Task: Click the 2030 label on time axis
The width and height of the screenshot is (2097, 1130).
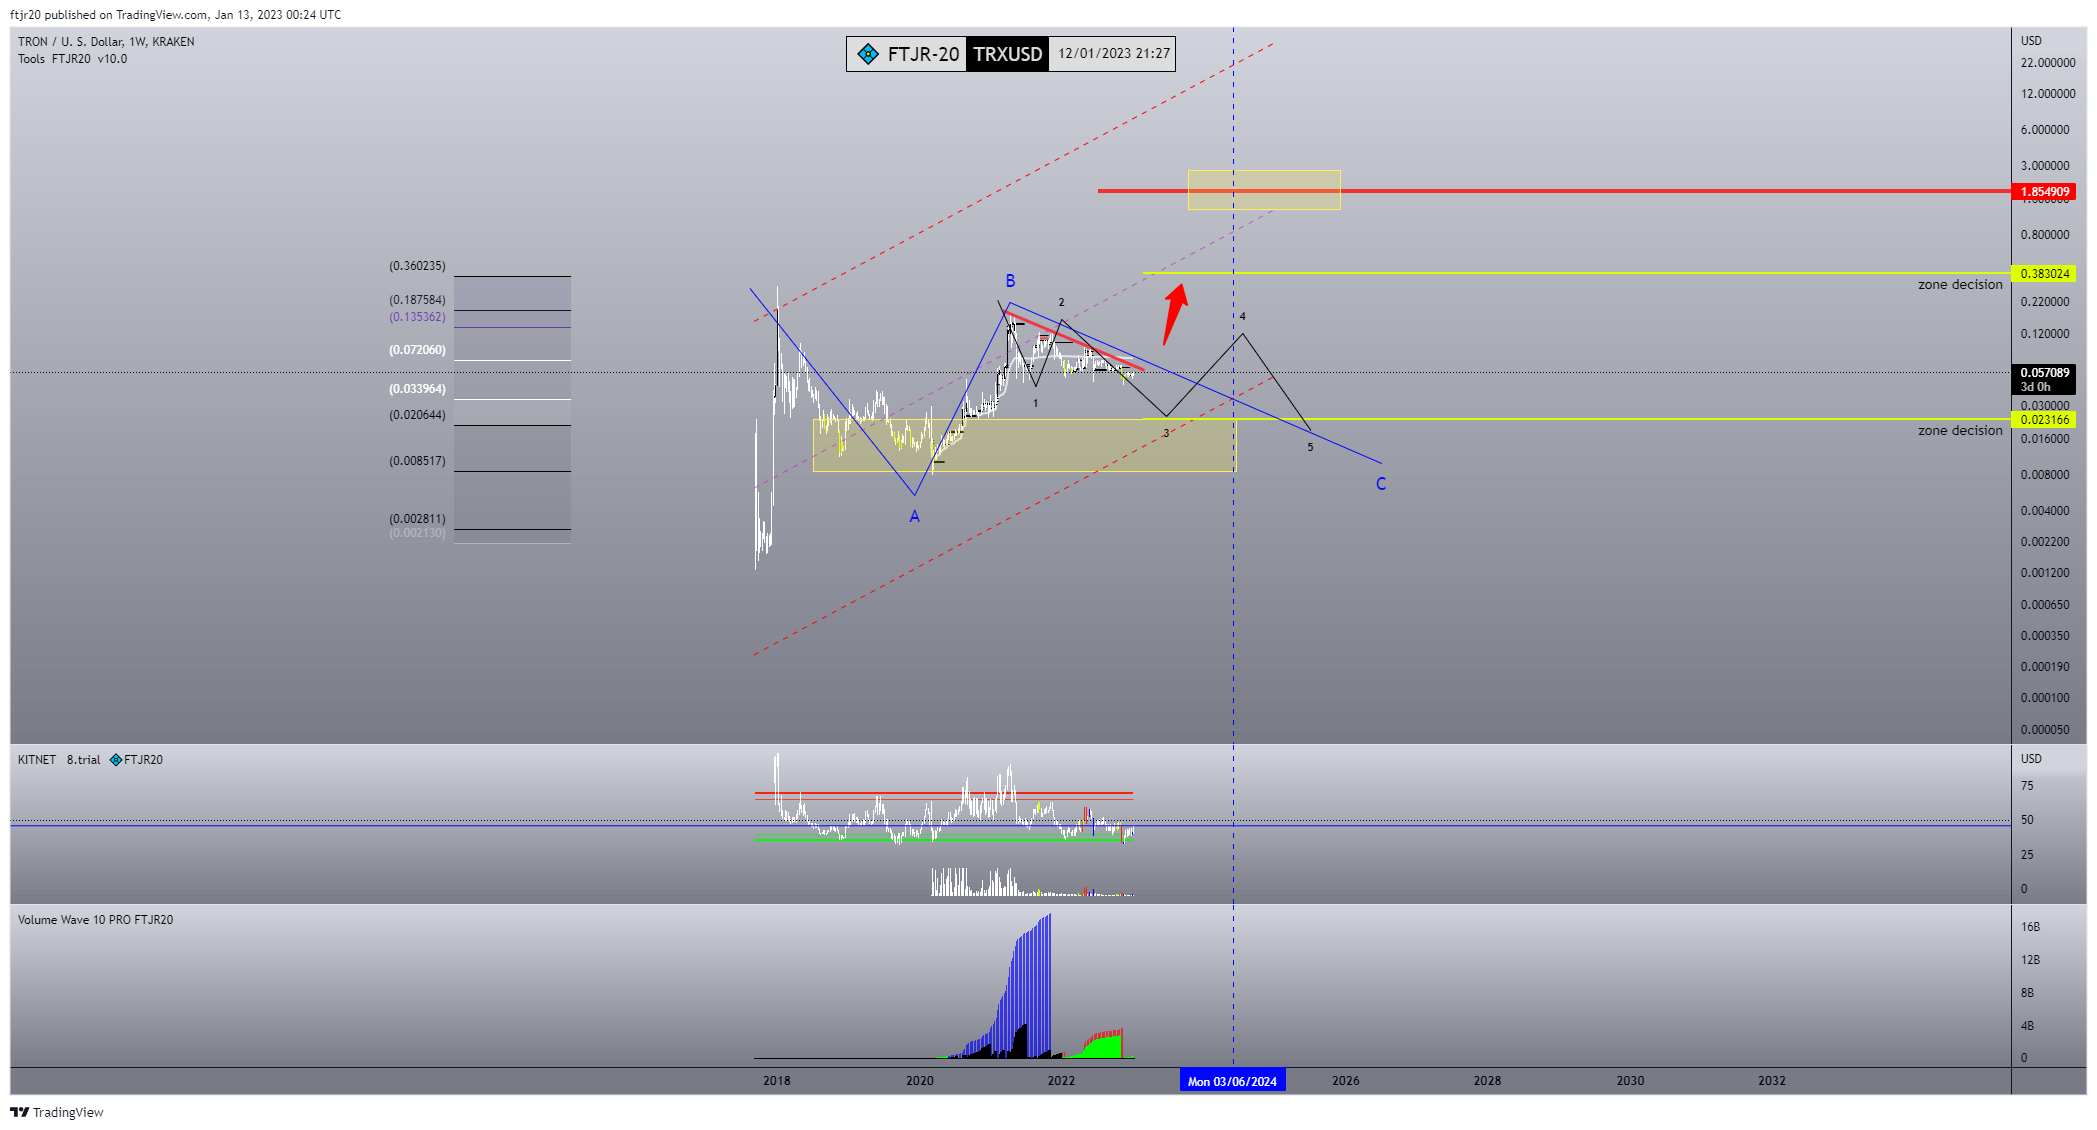Action: 1631,1081
